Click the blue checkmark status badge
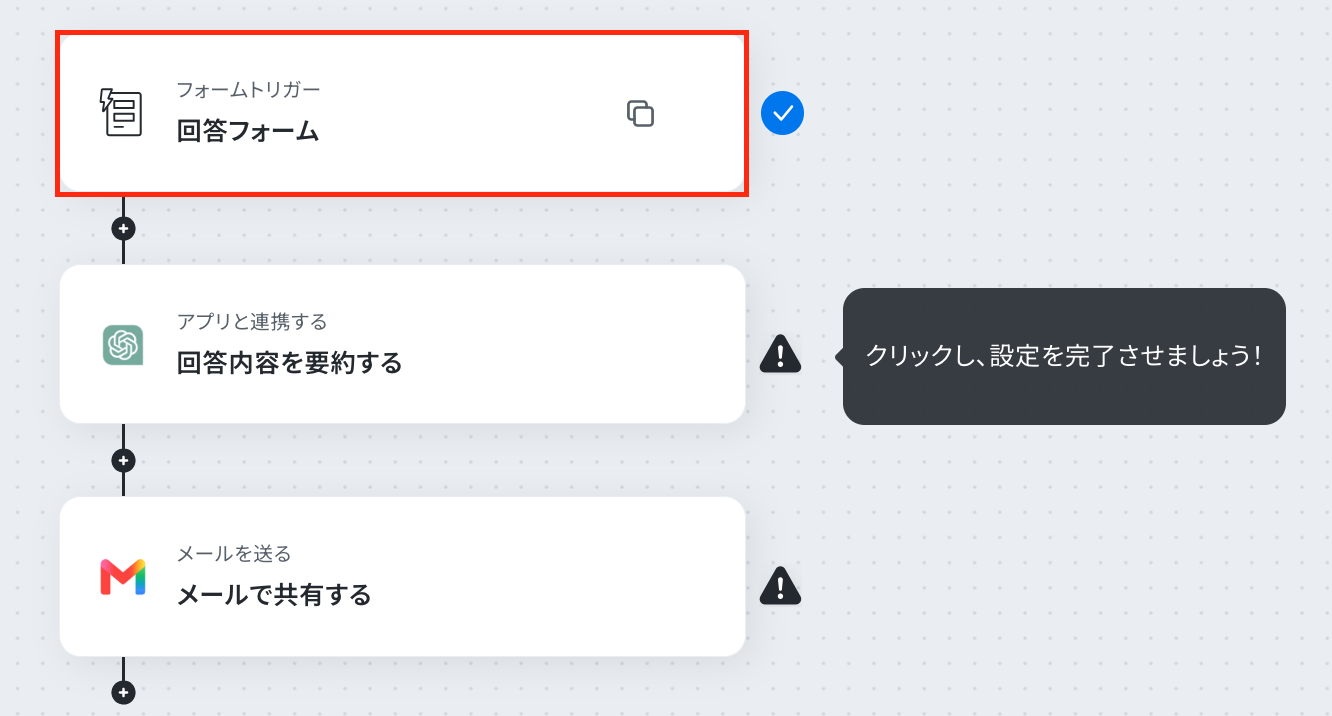Viewport: 1332px width, 716px height. tap(782, 113)
